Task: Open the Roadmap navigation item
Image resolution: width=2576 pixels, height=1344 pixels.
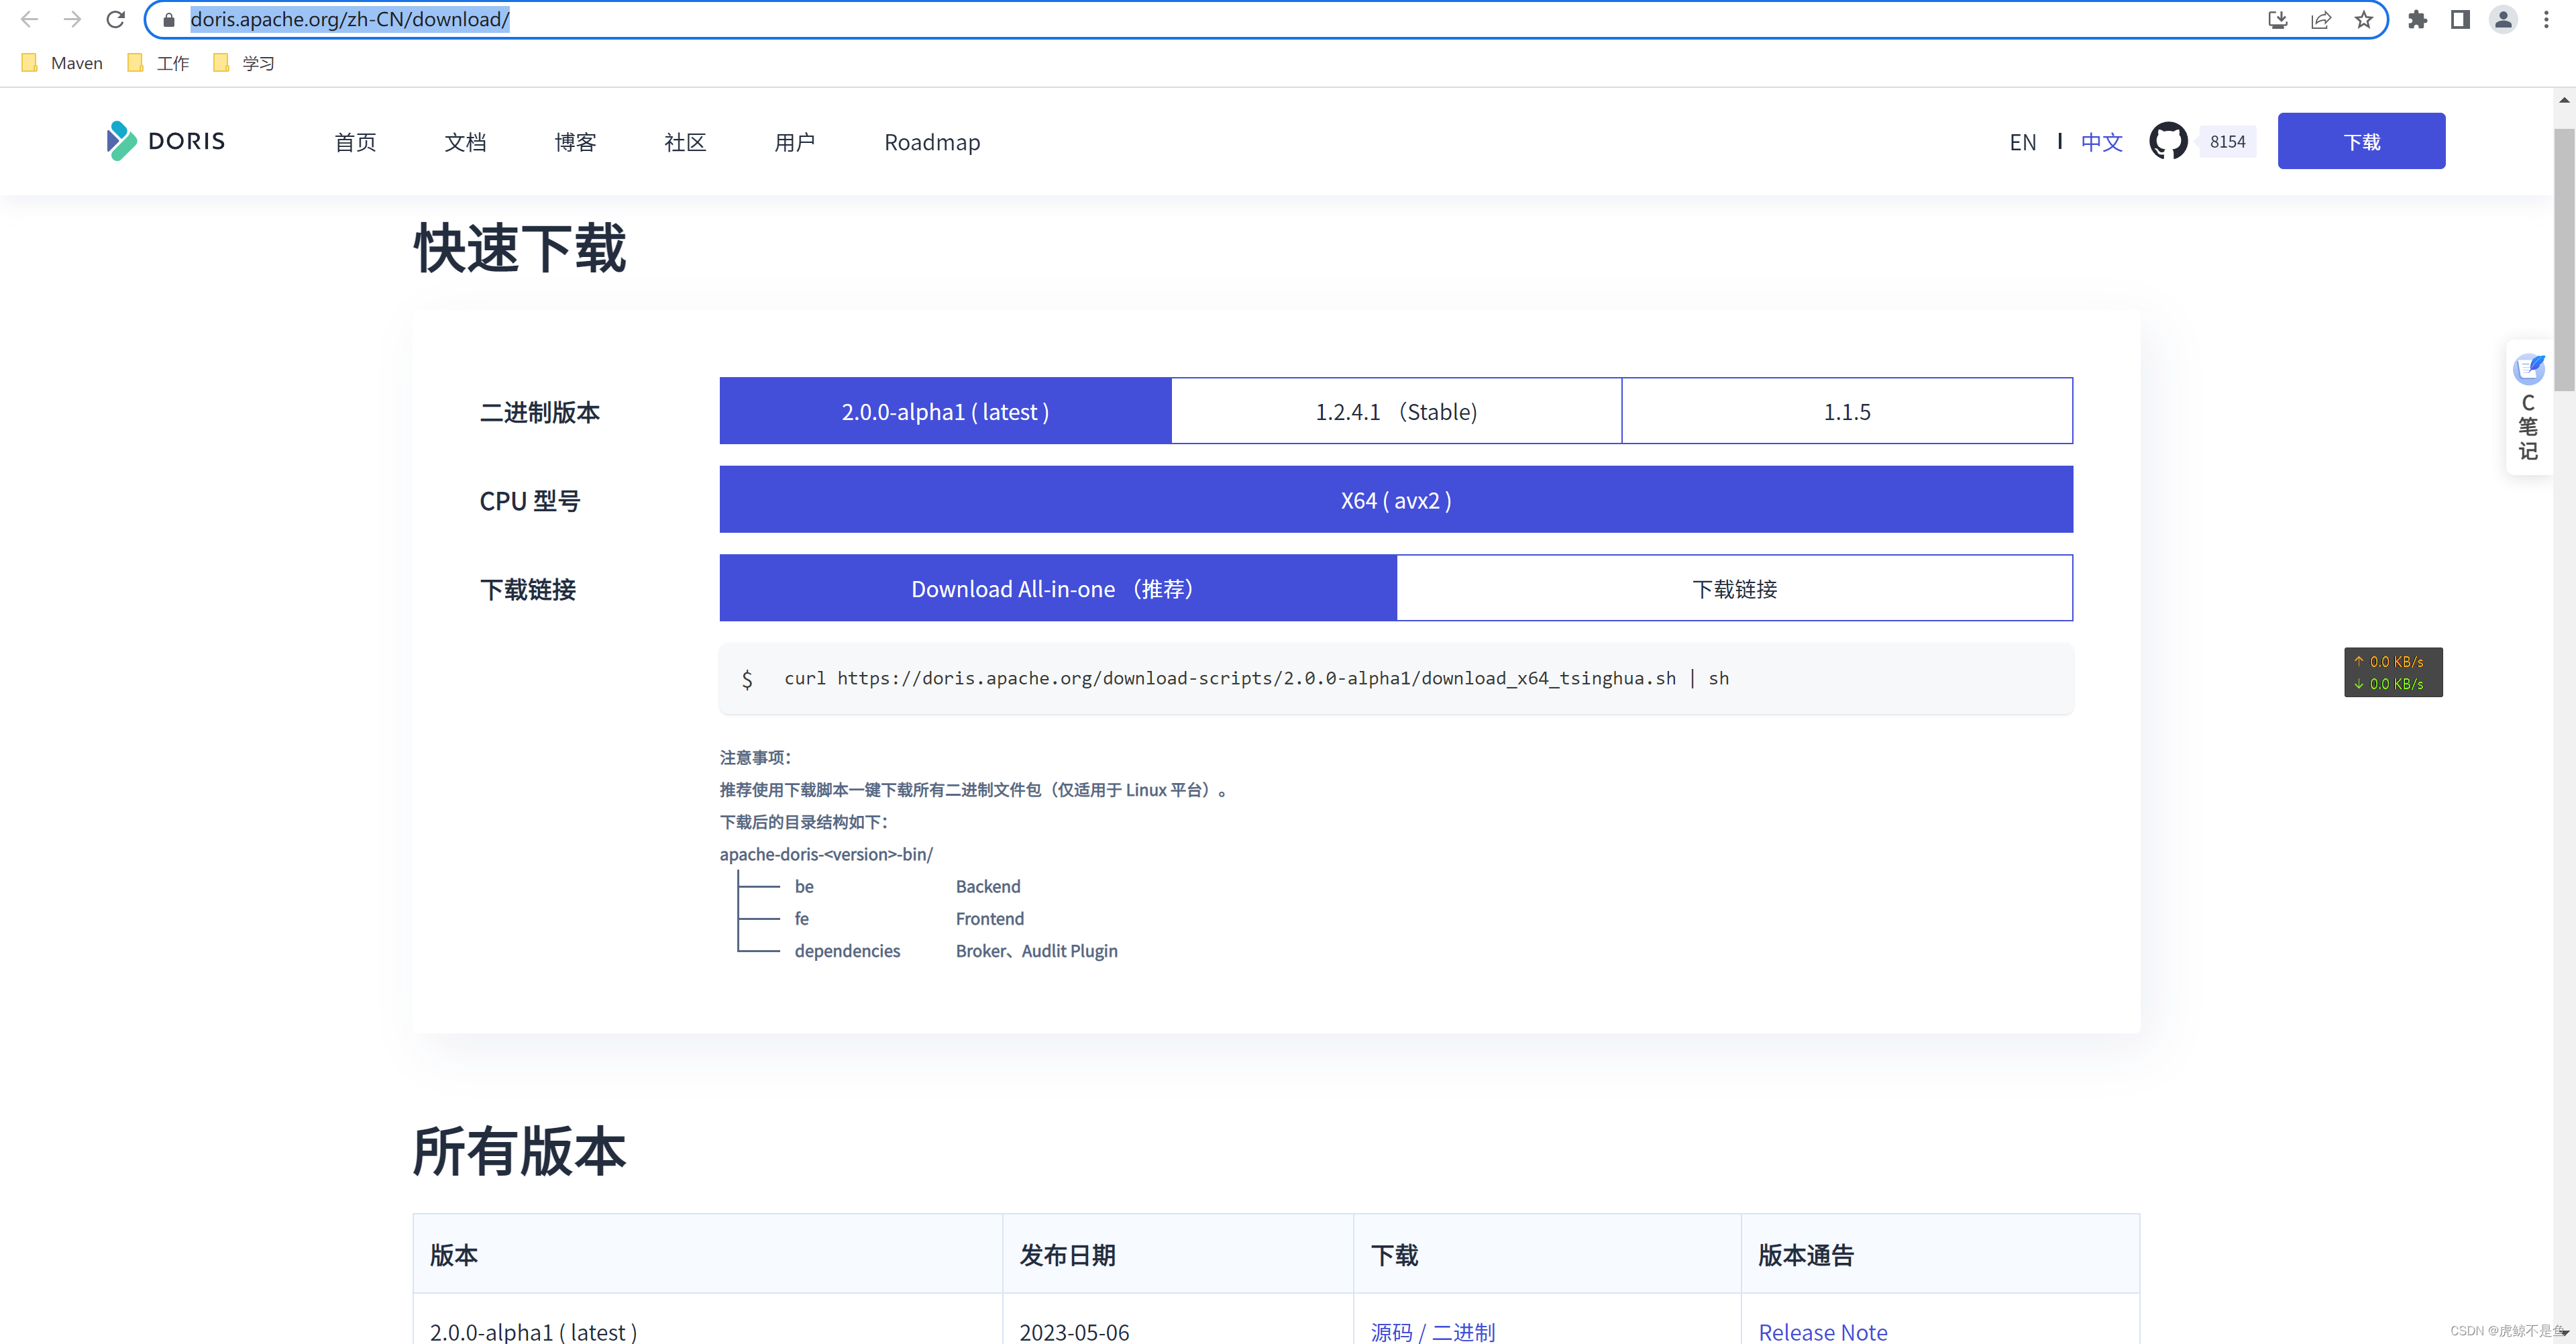Action: pos(932,142)
